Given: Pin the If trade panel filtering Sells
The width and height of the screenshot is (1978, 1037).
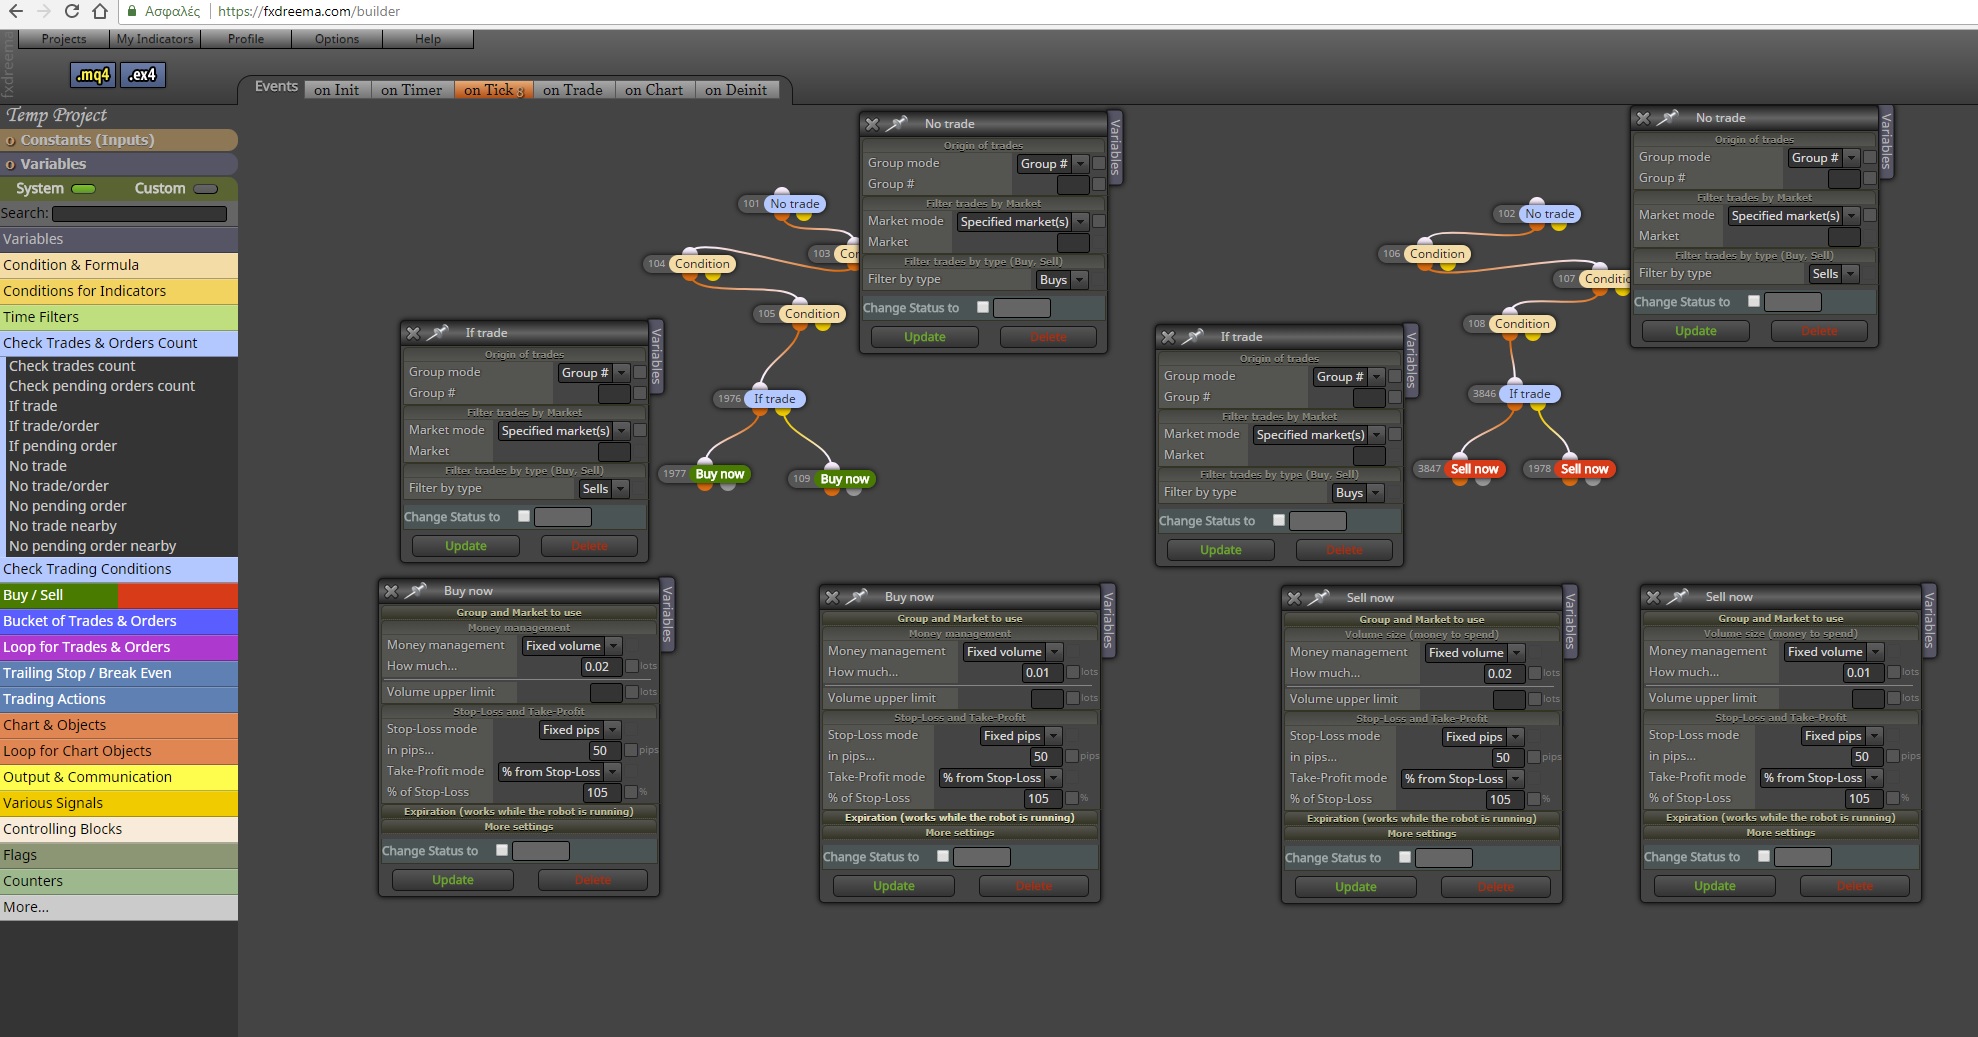Looking at the screenshot, I should pos(438,333).
